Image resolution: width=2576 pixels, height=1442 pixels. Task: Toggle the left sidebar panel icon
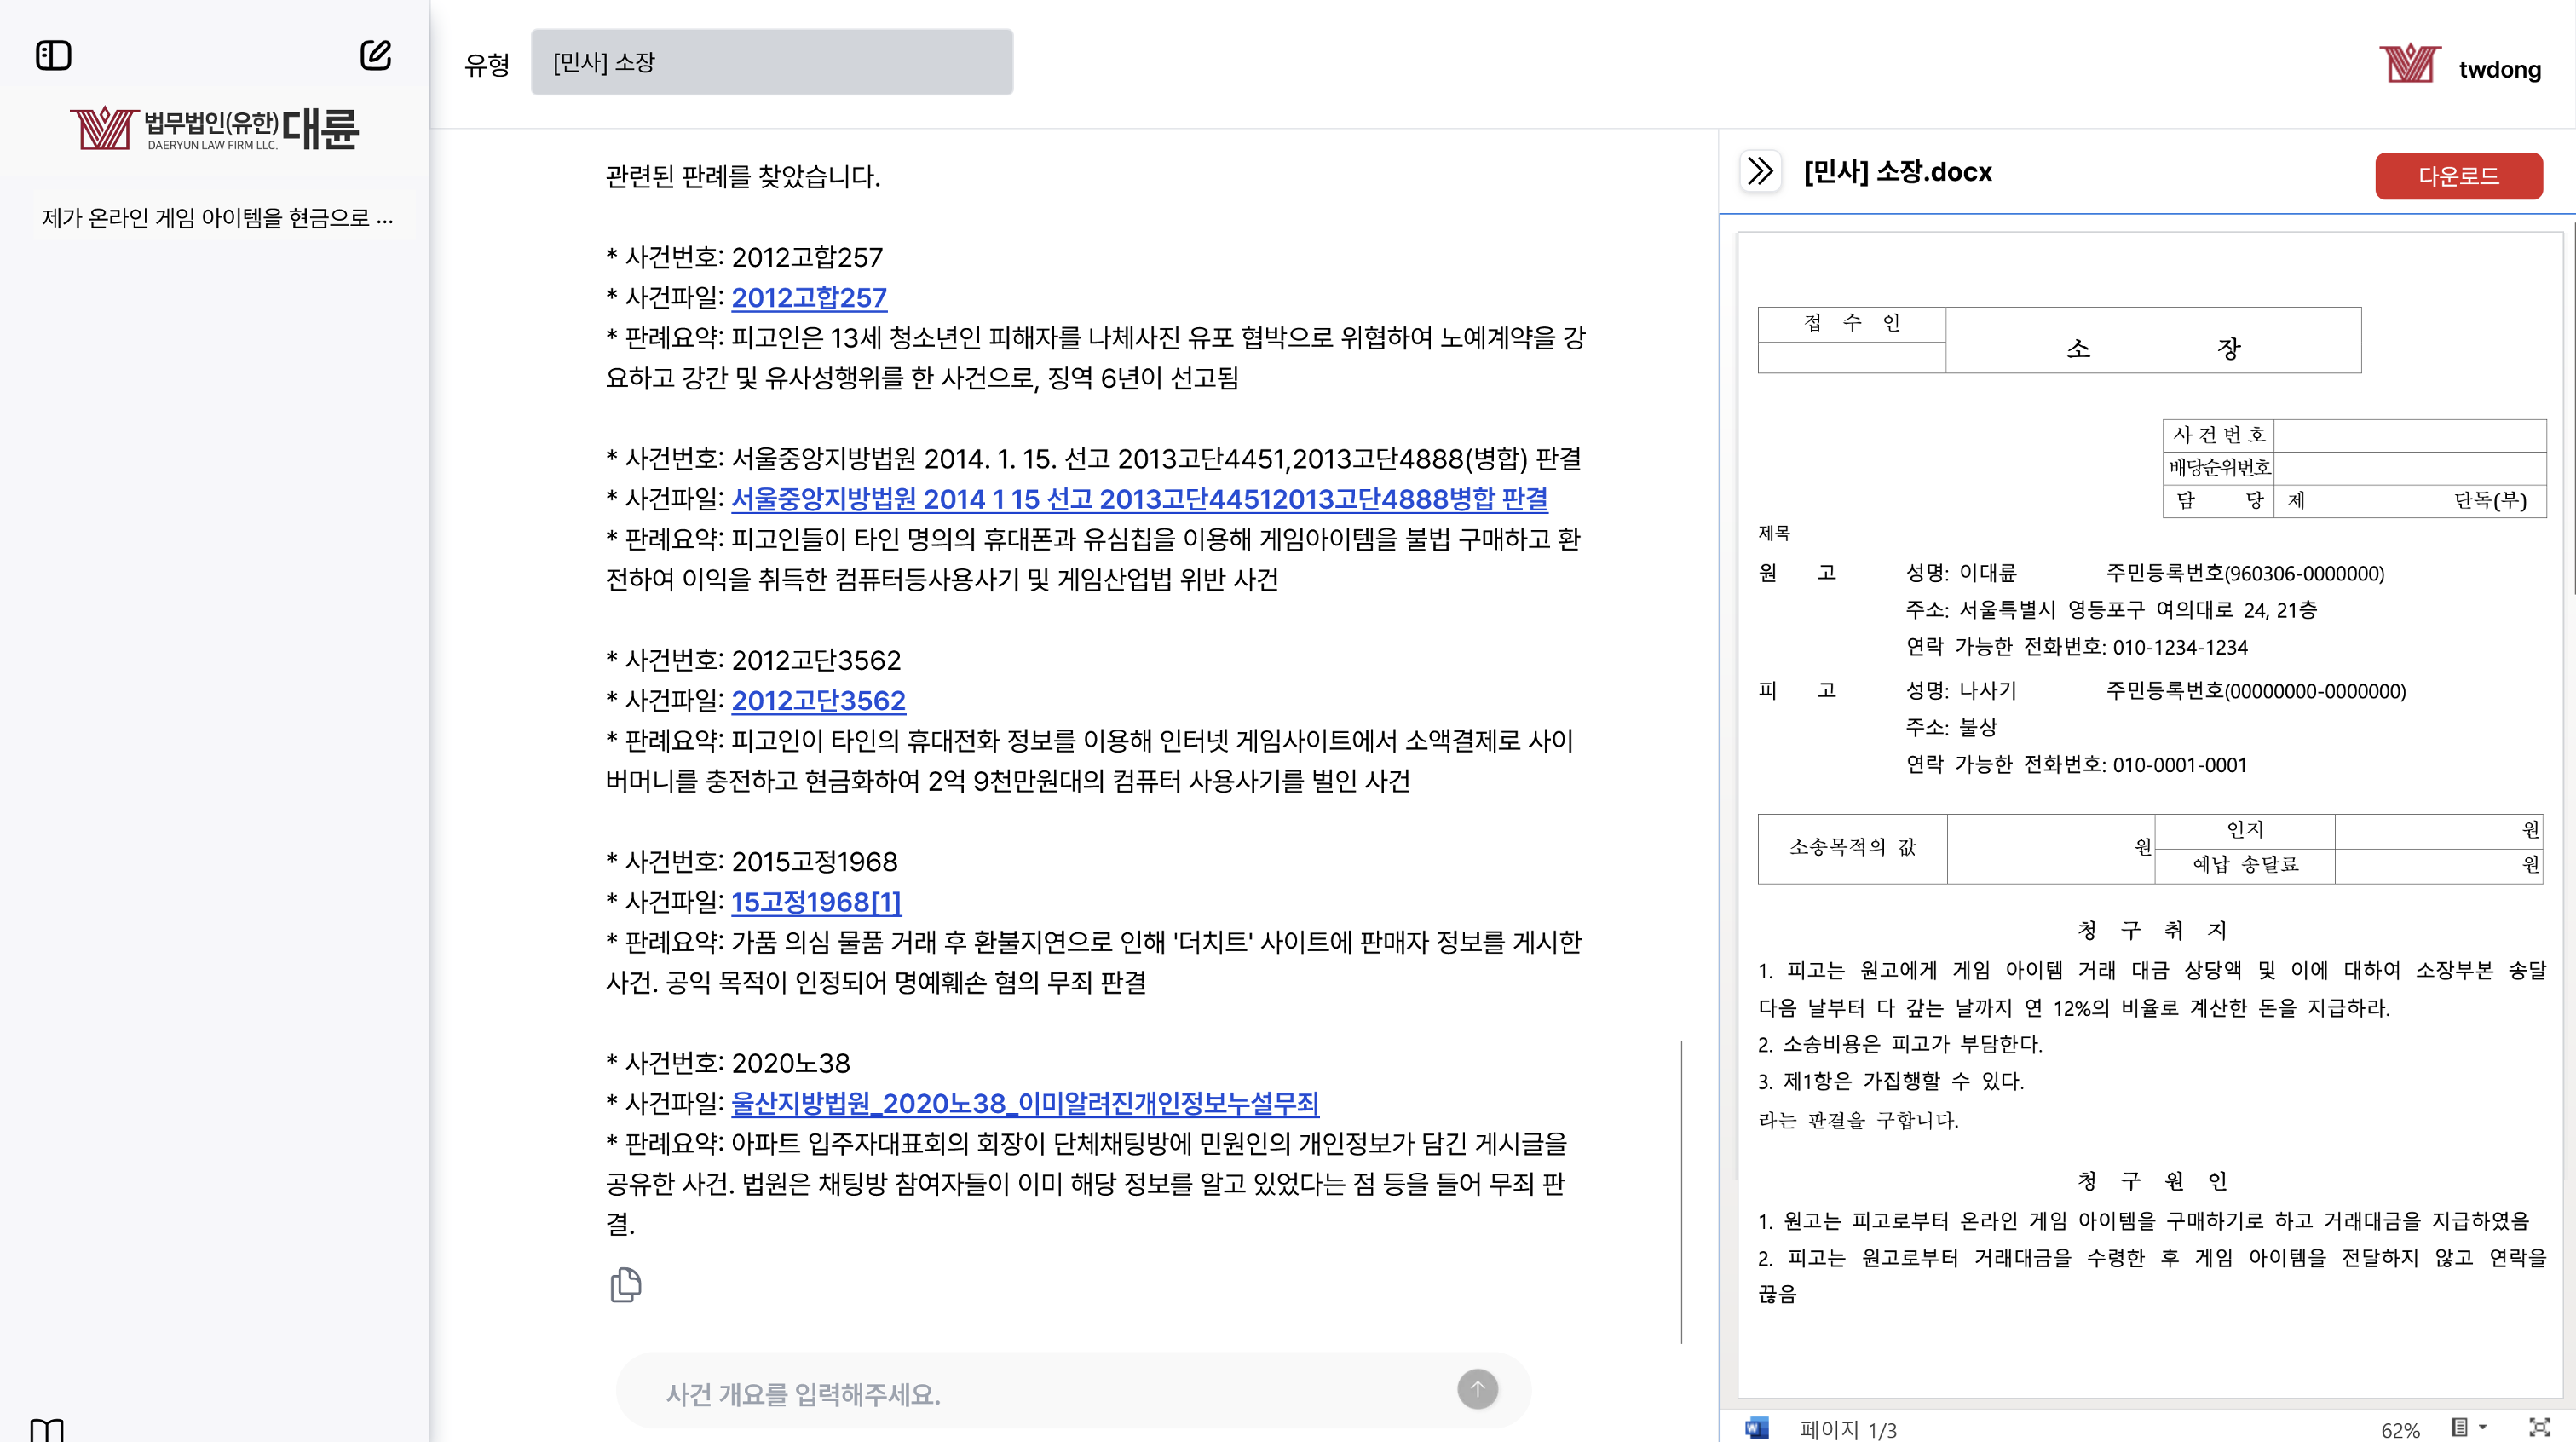(x=54, y=55)
